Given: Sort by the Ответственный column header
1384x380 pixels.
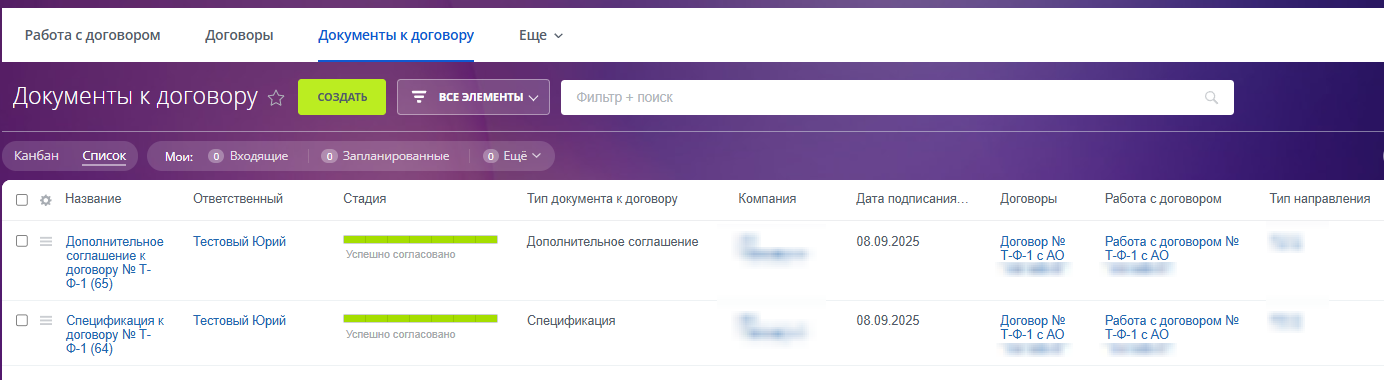Looking at the screenshot, I should click(x=238, y=199).
